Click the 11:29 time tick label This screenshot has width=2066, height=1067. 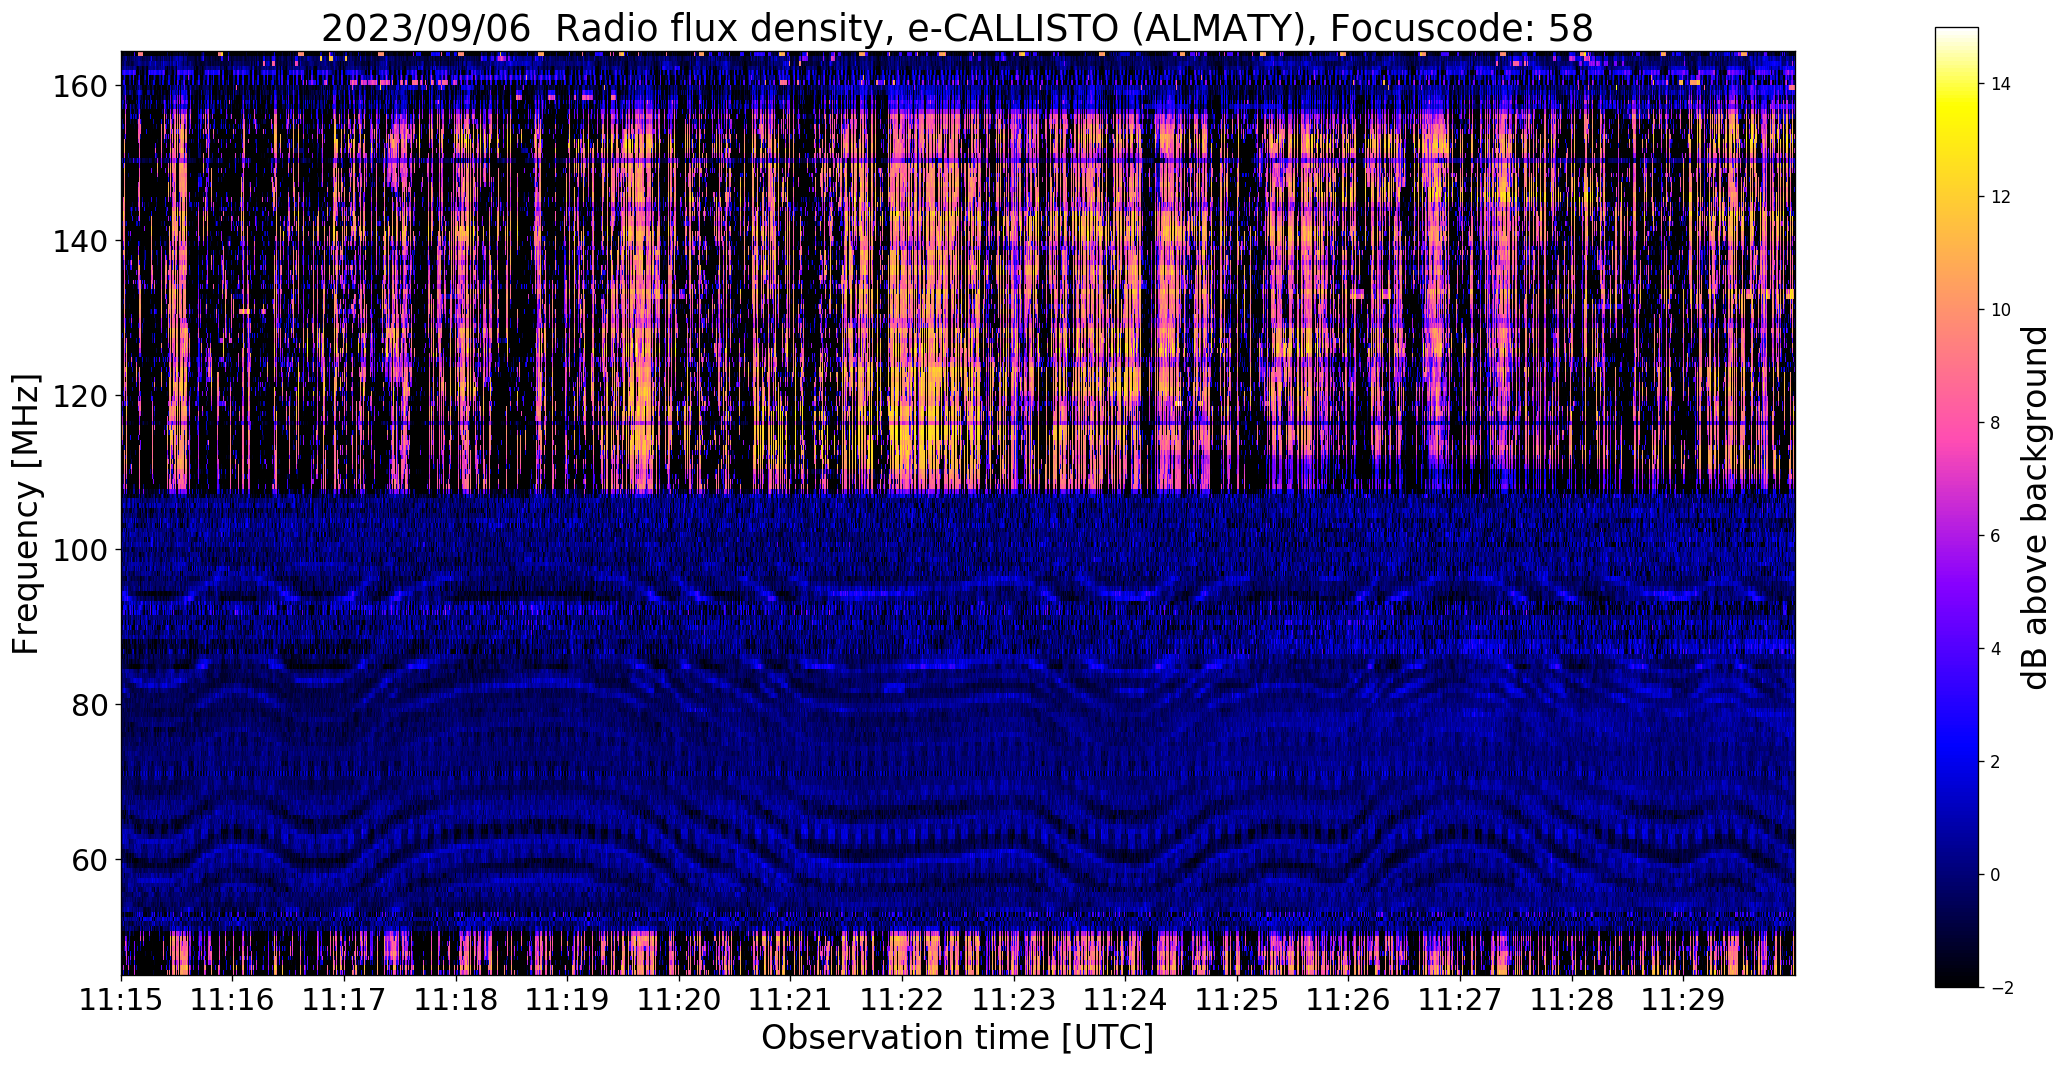(x=1683, y=1000)
